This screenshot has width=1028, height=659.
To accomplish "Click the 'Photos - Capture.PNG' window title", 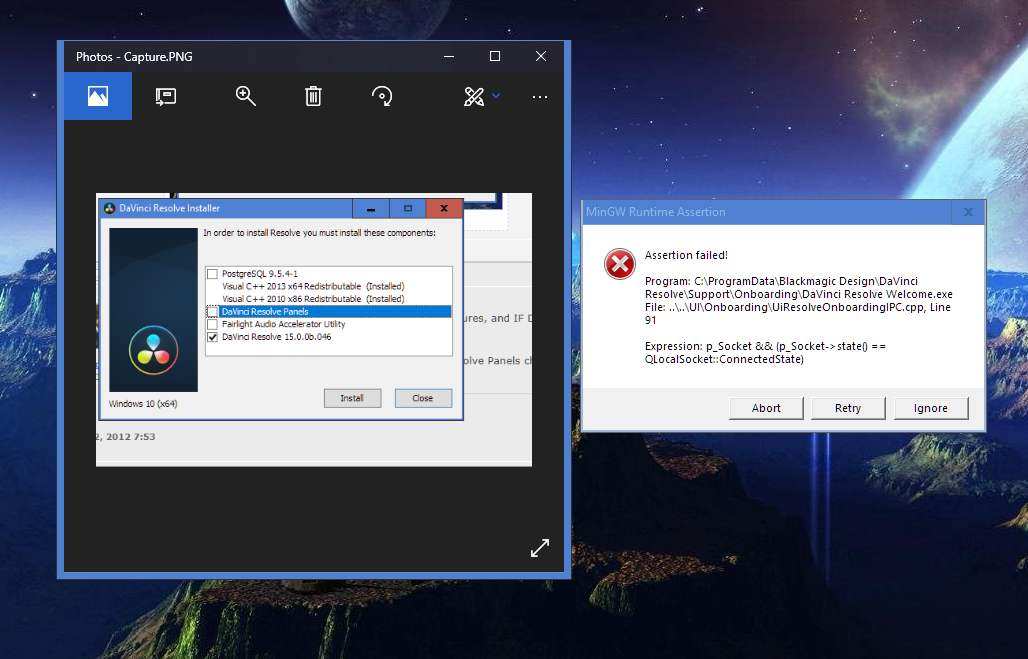I will pos(134,57).
